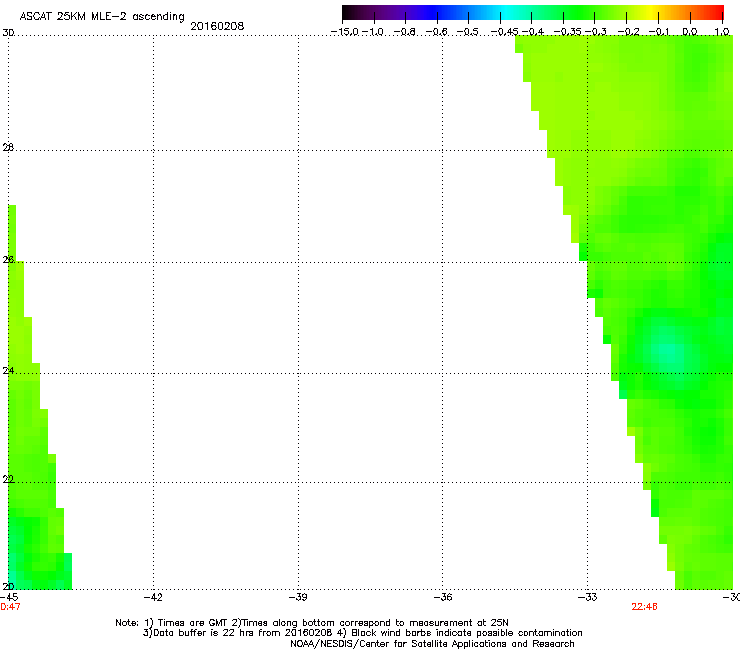Select latitude axis label 26
This screenshot has height=650, width=740.
tap(8, 260)
